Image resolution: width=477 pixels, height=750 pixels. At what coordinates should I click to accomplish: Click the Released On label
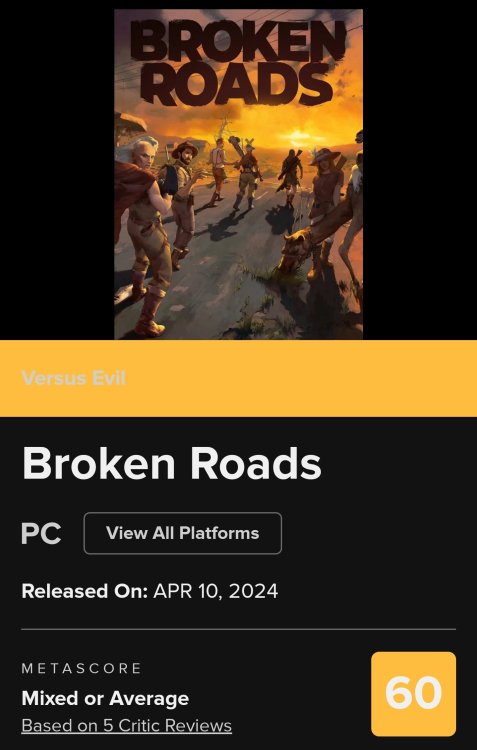point(85,591)
